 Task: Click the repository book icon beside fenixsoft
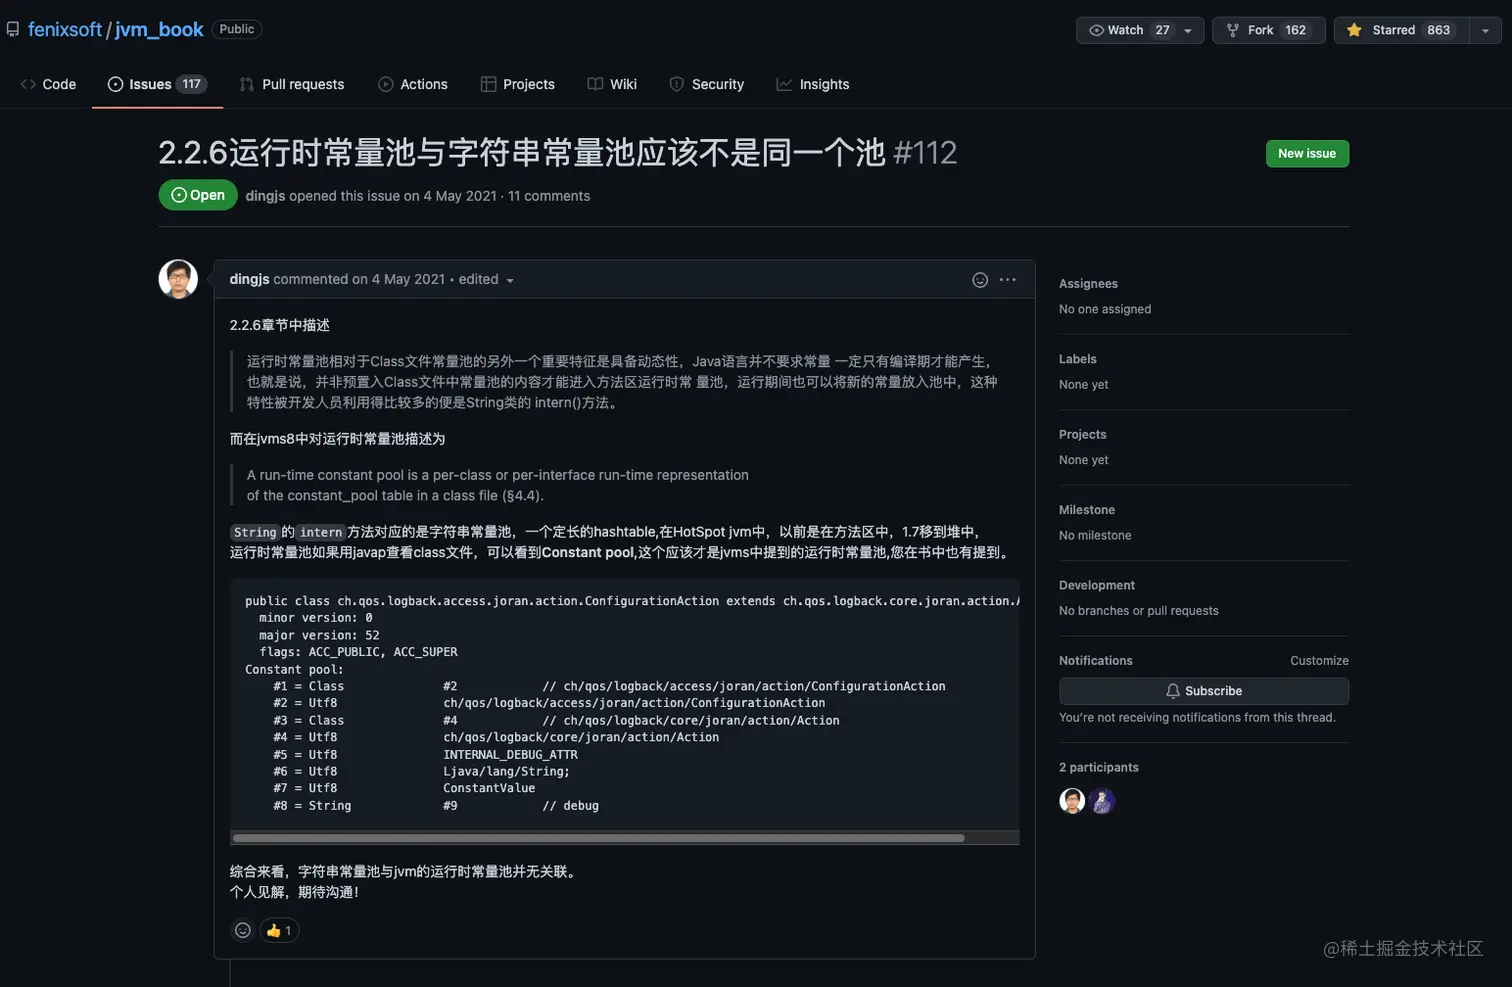point(13,30)
